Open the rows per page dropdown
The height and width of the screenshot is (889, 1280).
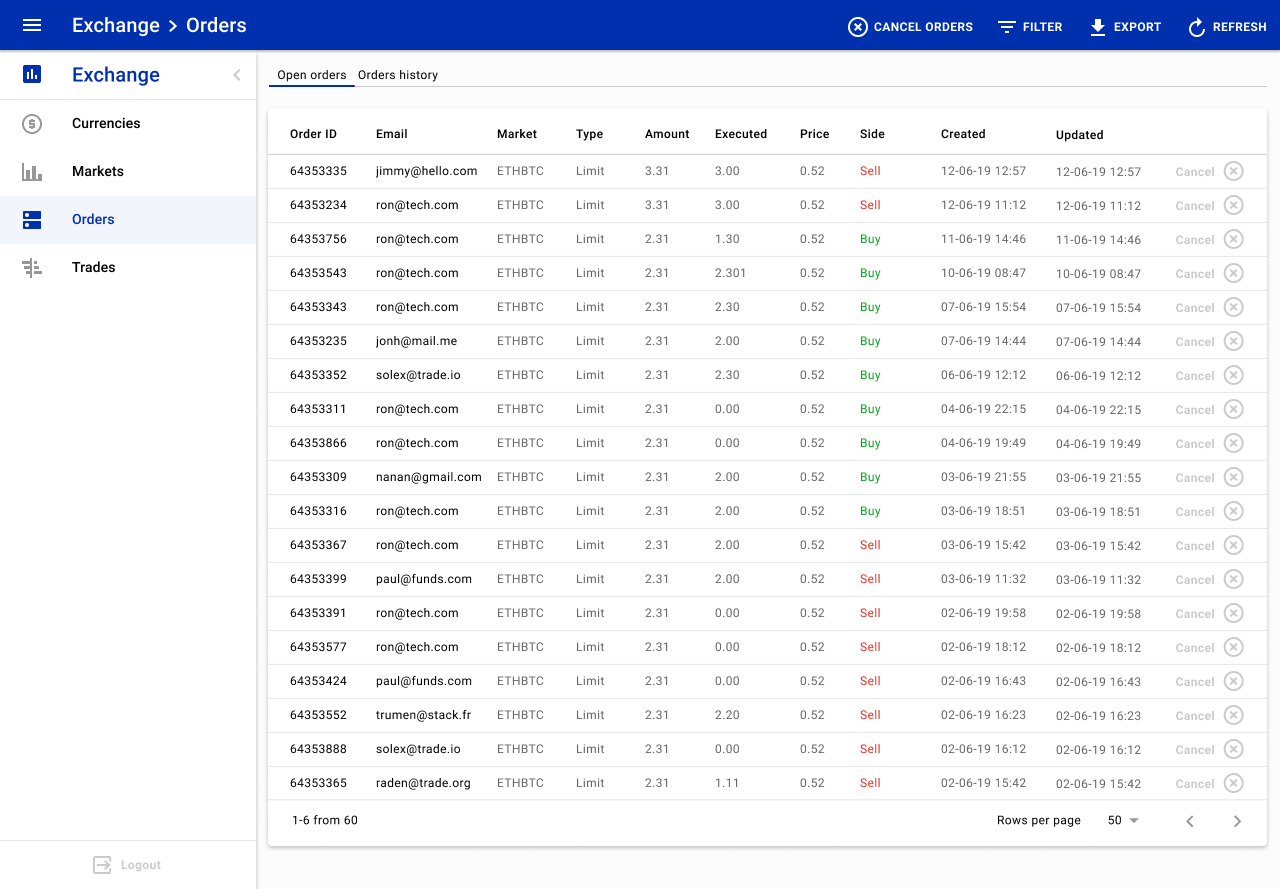coord(1123,821)
